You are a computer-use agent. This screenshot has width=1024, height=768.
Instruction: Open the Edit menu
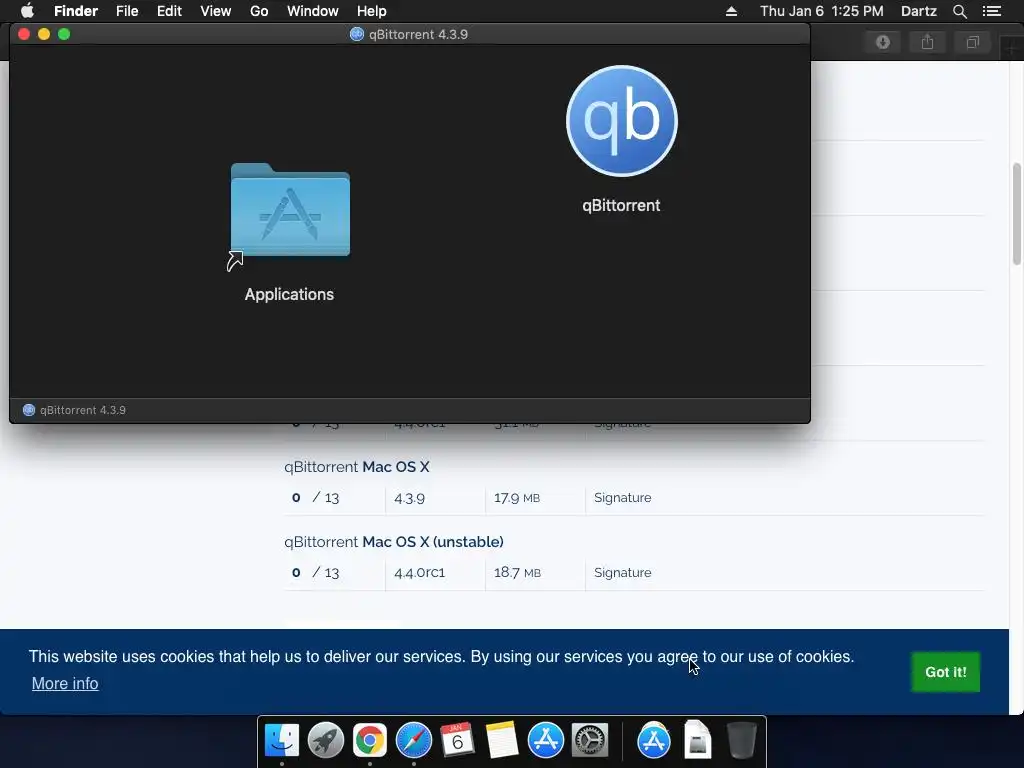tap(169, 11)
